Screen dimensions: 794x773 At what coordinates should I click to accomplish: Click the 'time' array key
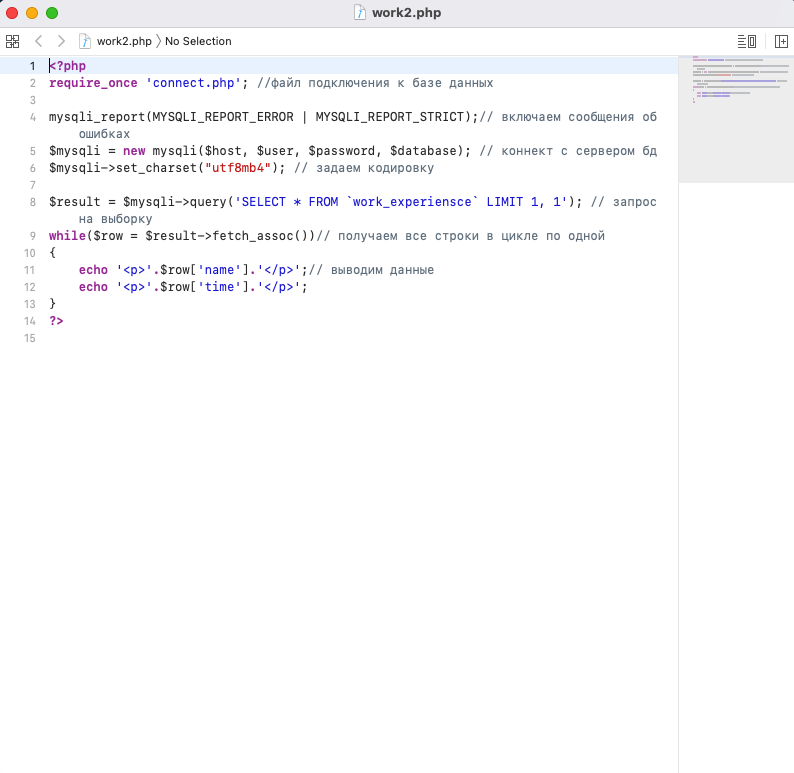pos(219,287)
